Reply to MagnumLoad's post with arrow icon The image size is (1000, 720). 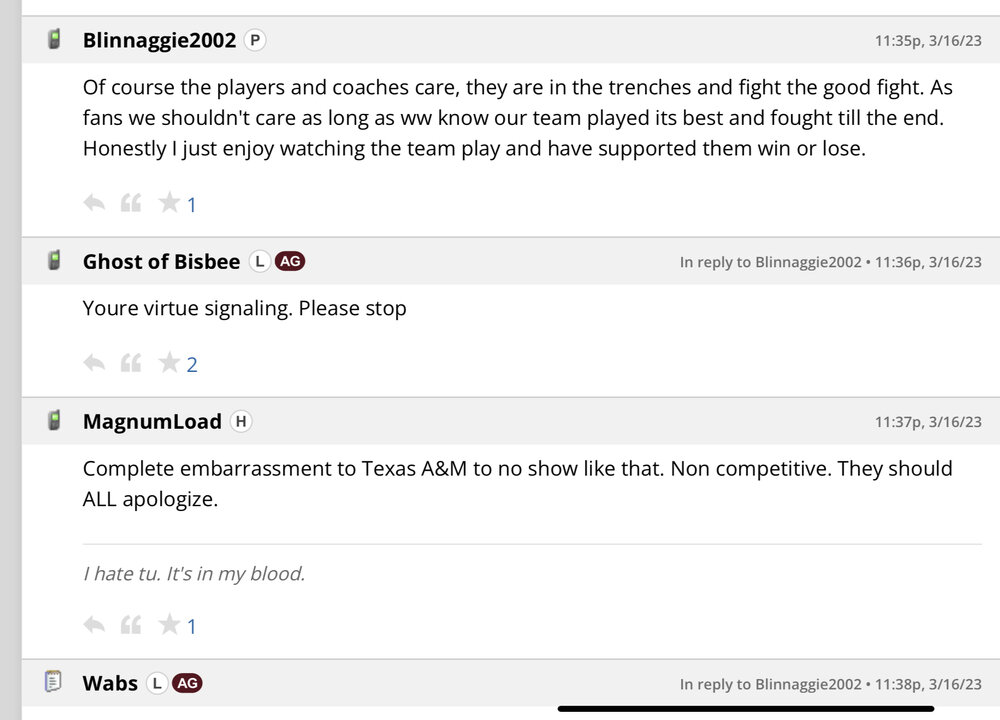click(94, 626)
